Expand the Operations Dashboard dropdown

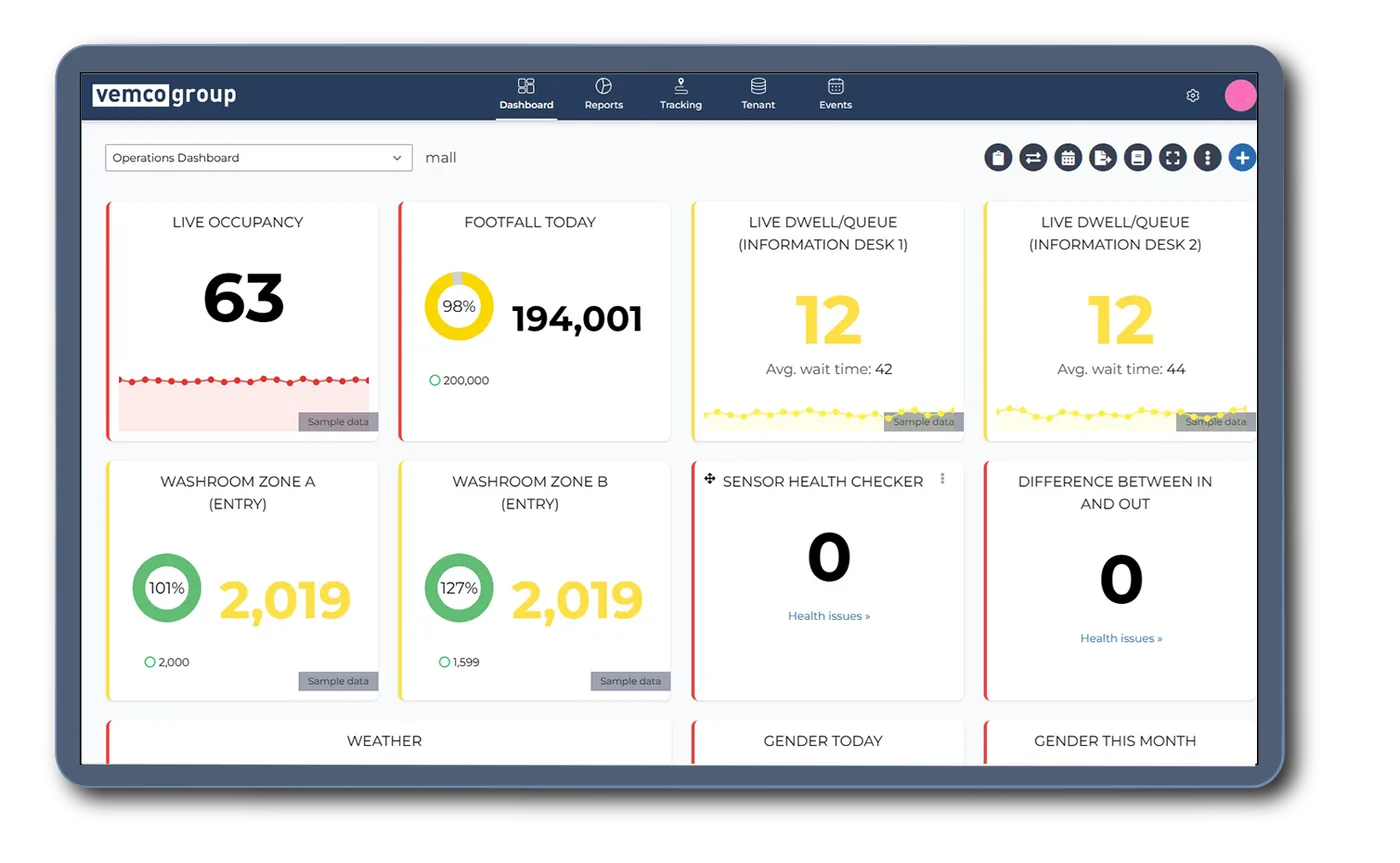(259, 158)
